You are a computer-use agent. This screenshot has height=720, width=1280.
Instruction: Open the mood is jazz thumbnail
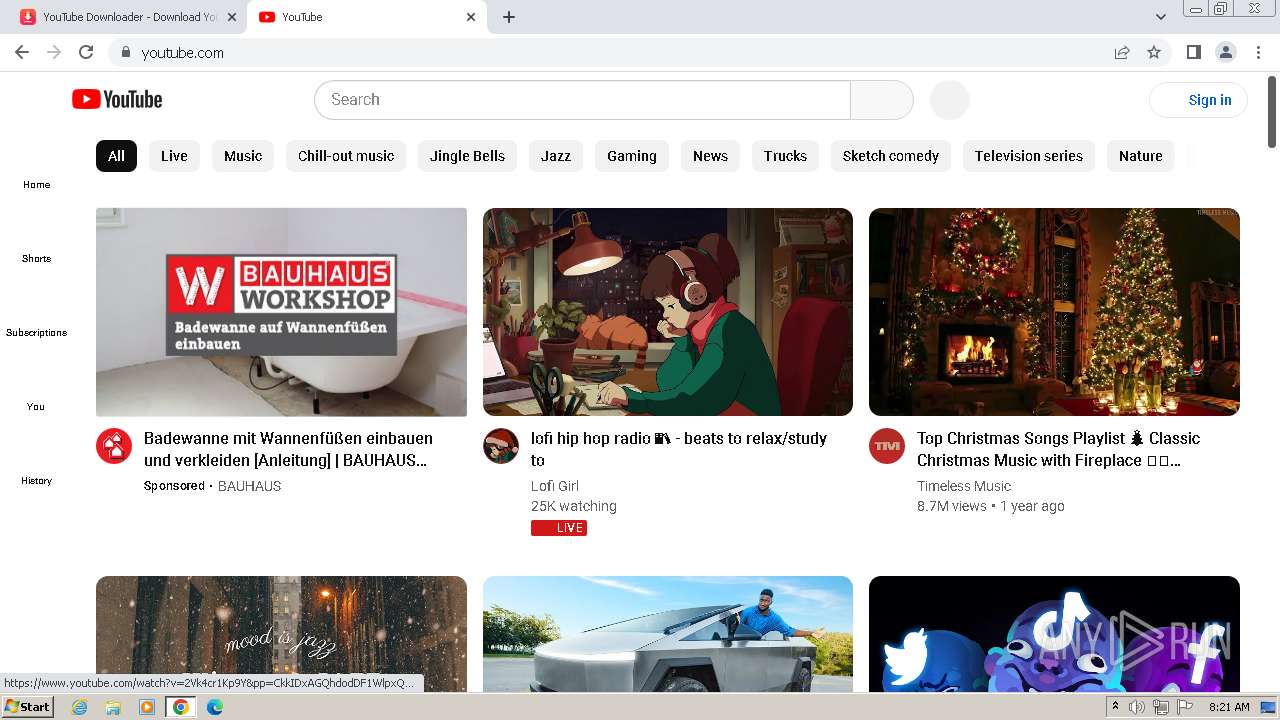[281, 634]
